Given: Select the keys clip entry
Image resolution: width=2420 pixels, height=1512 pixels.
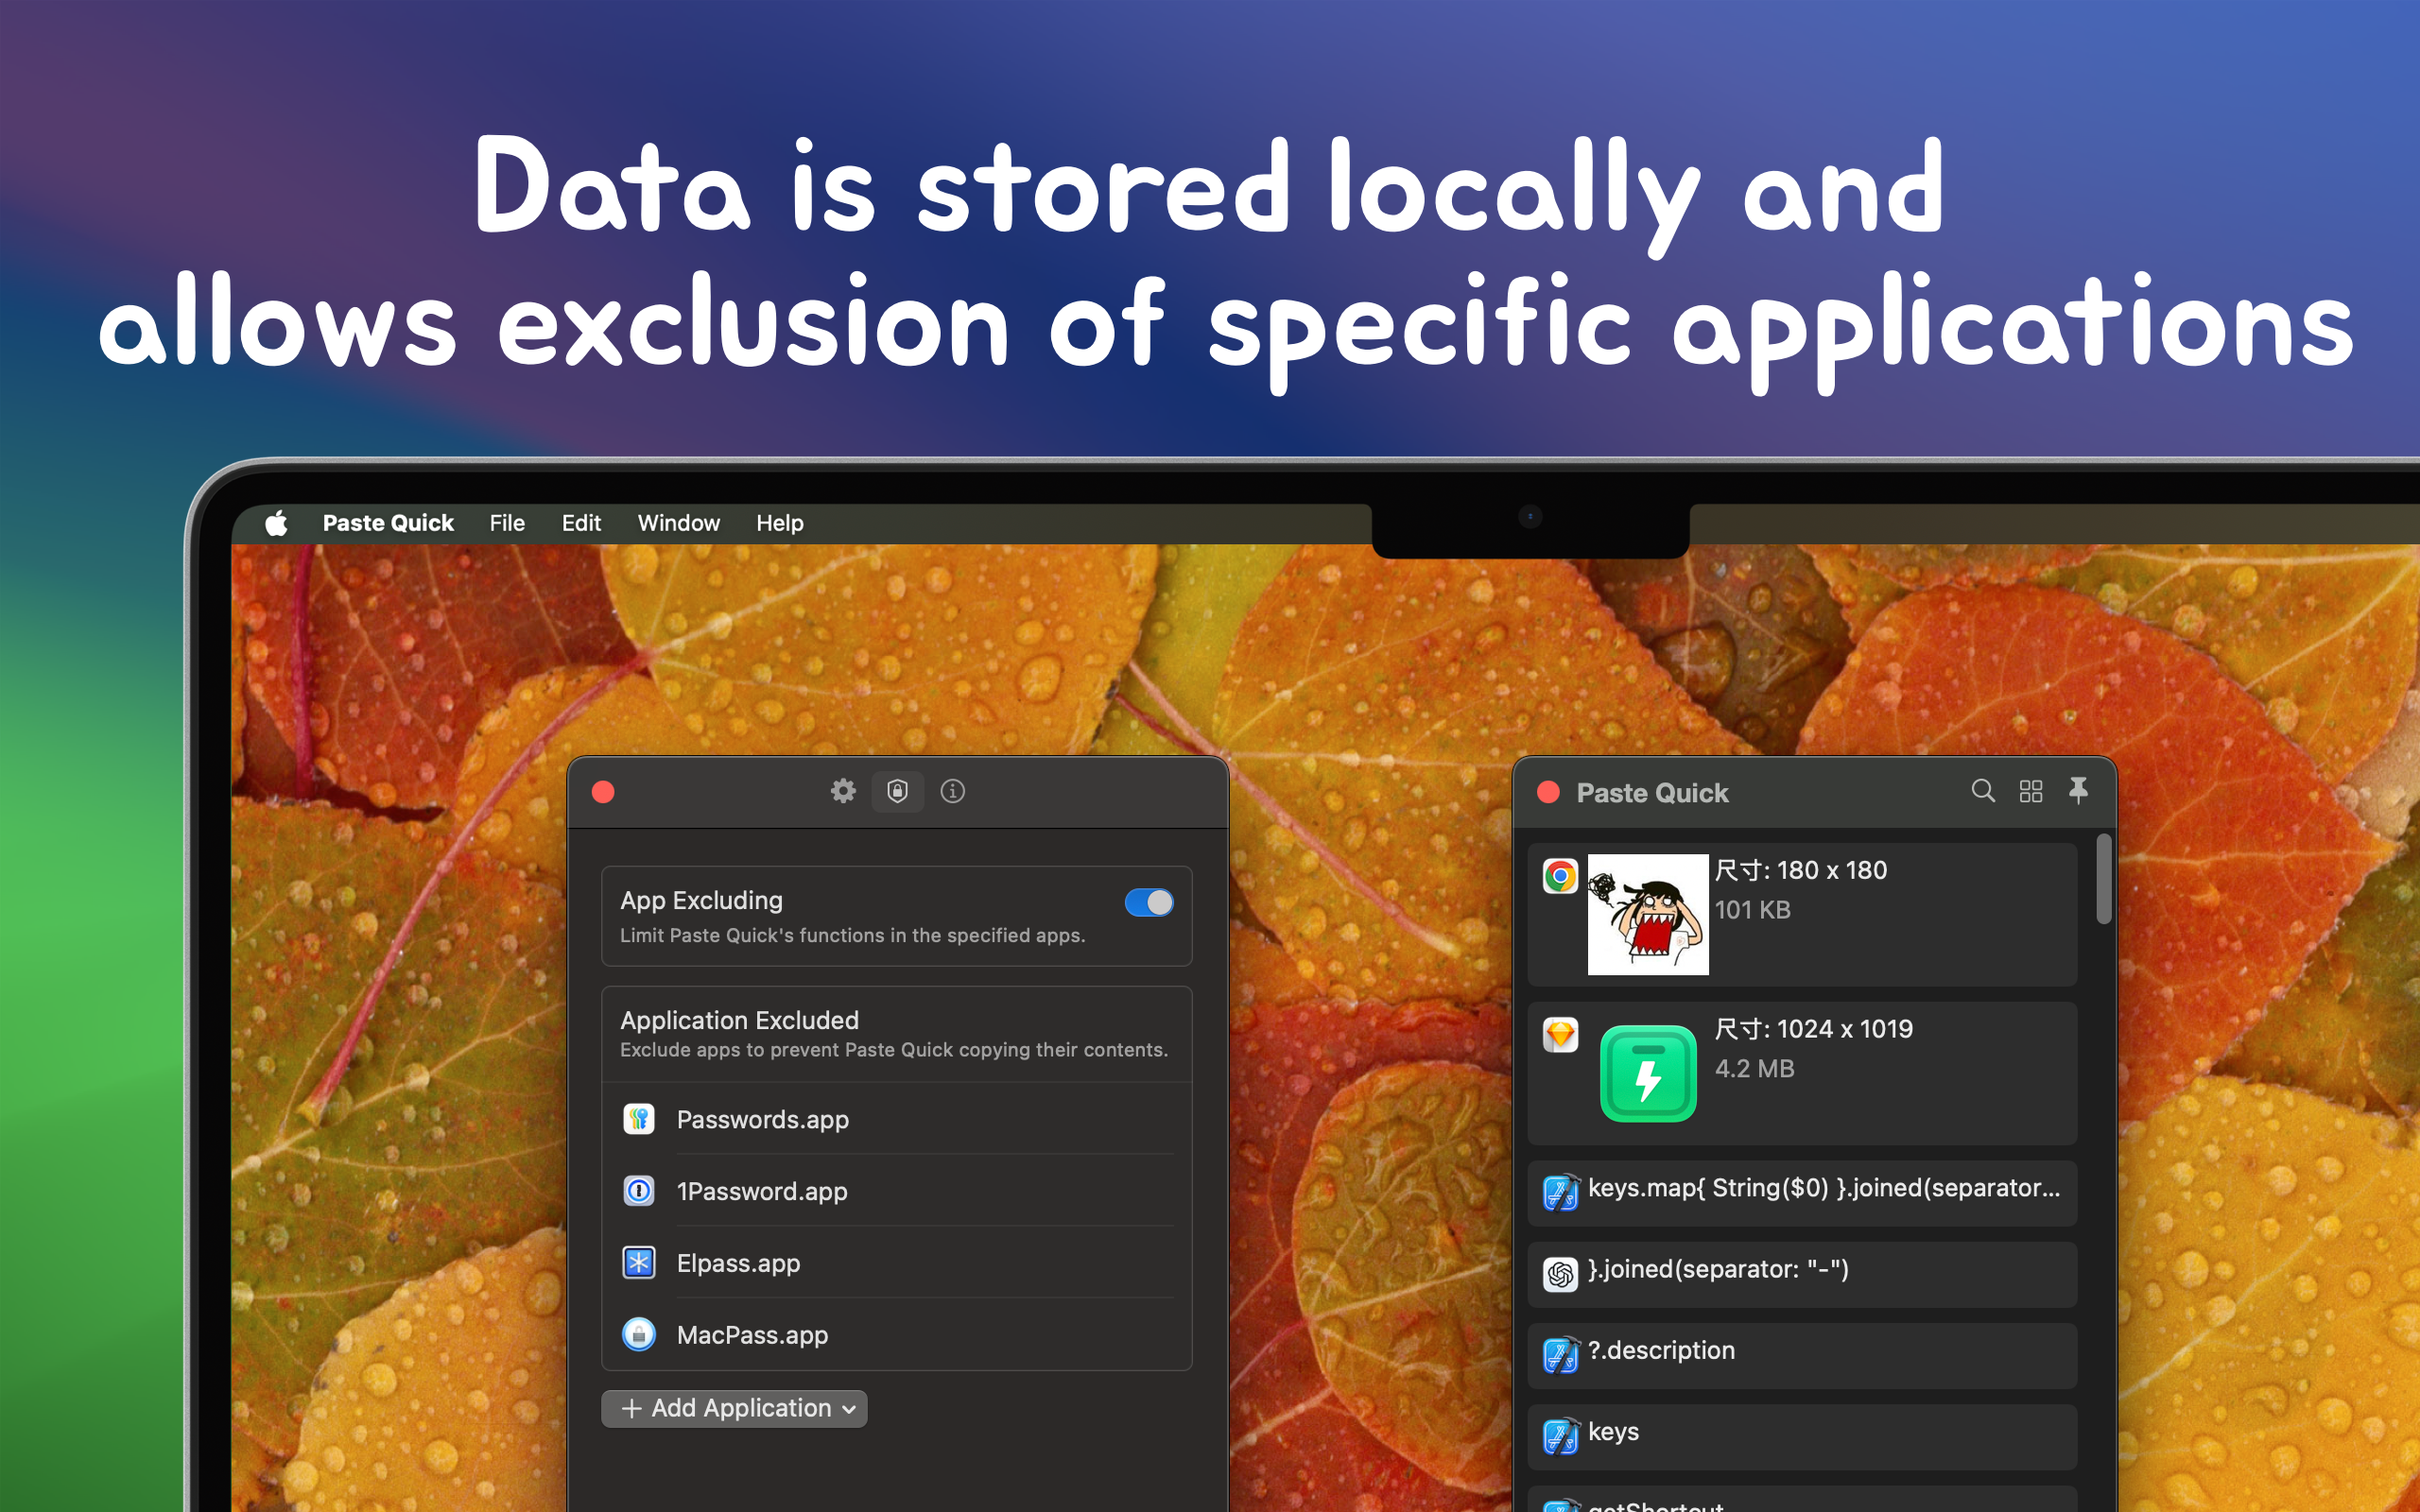Looking at the screenshot, I should 1802,1437.
